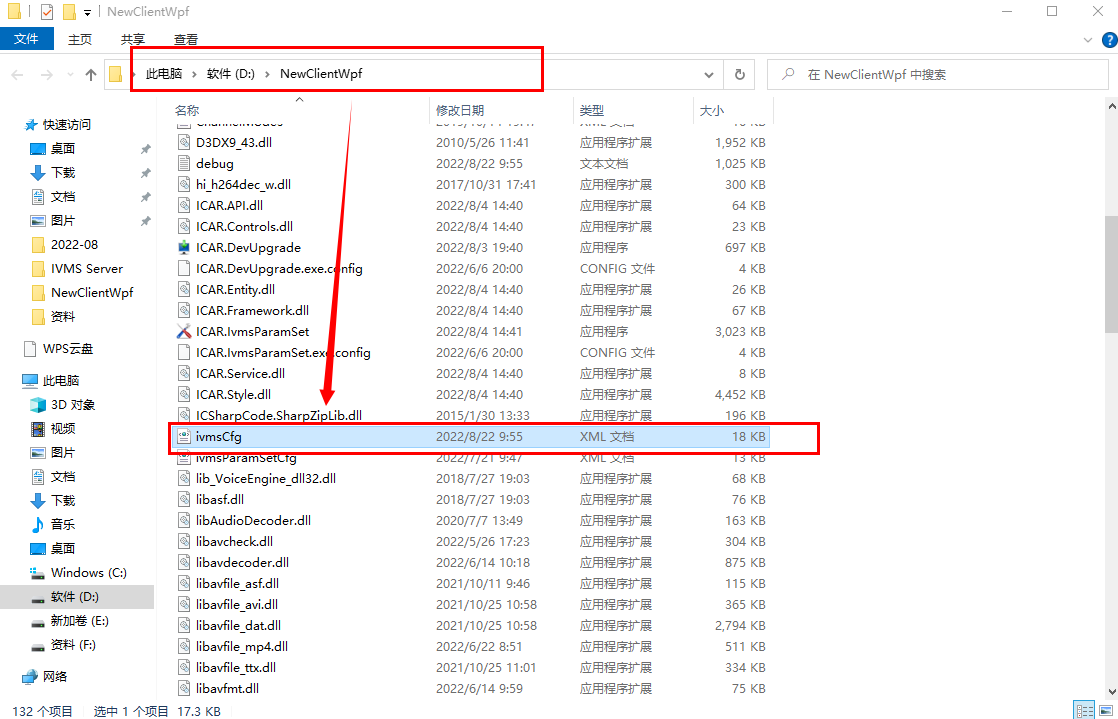
Task: Click the 2022-08 folder icon
Action: (x=39, y=245)
